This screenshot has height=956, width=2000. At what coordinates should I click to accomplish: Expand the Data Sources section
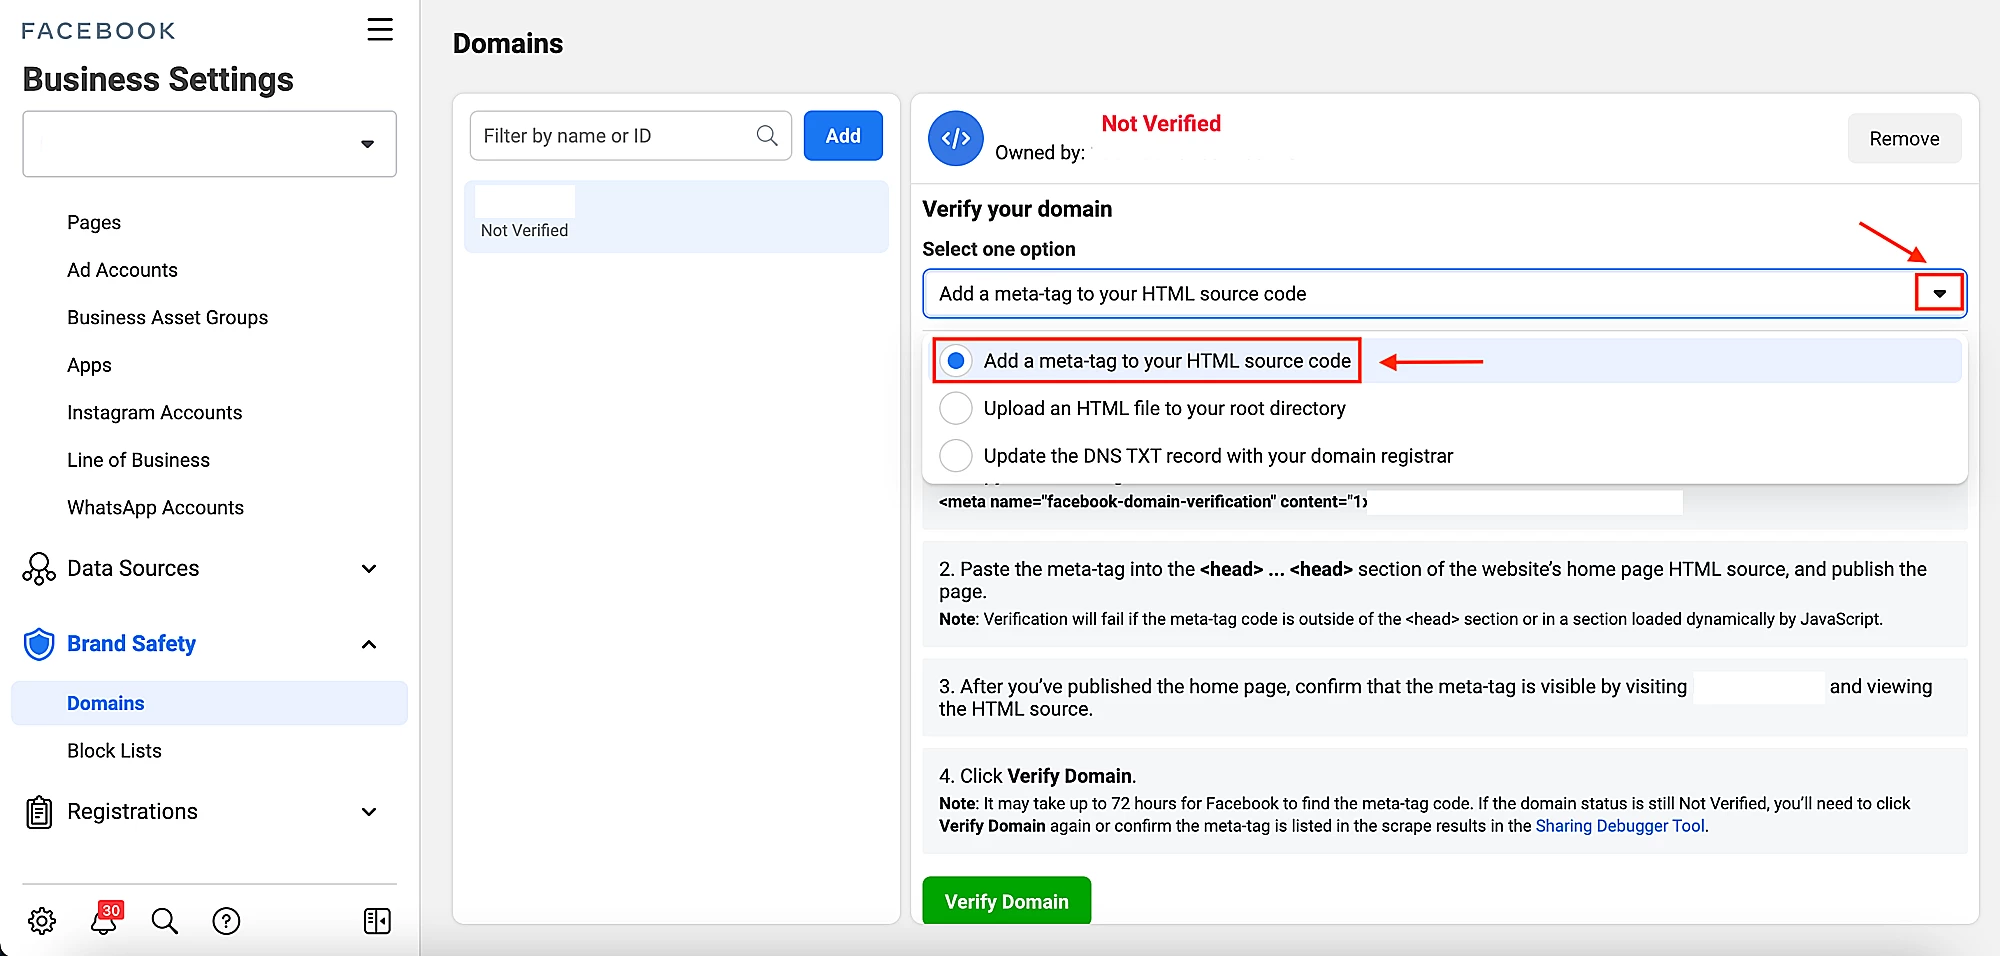tap(369, 569)
